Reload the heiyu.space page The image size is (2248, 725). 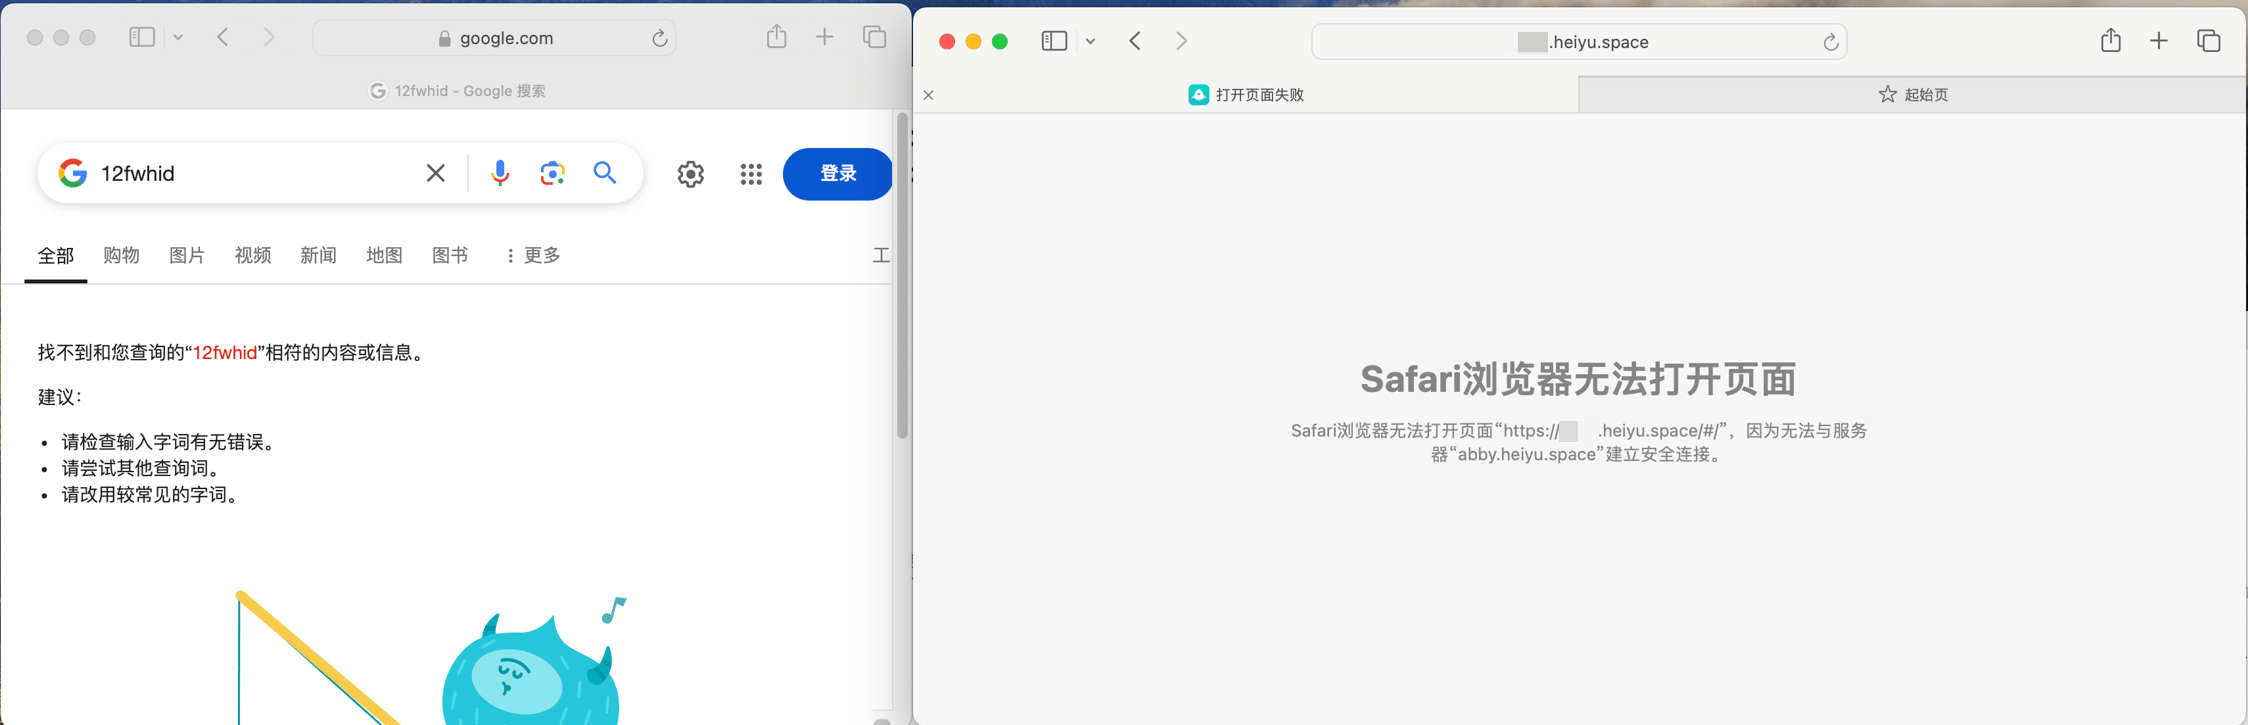1830,42
